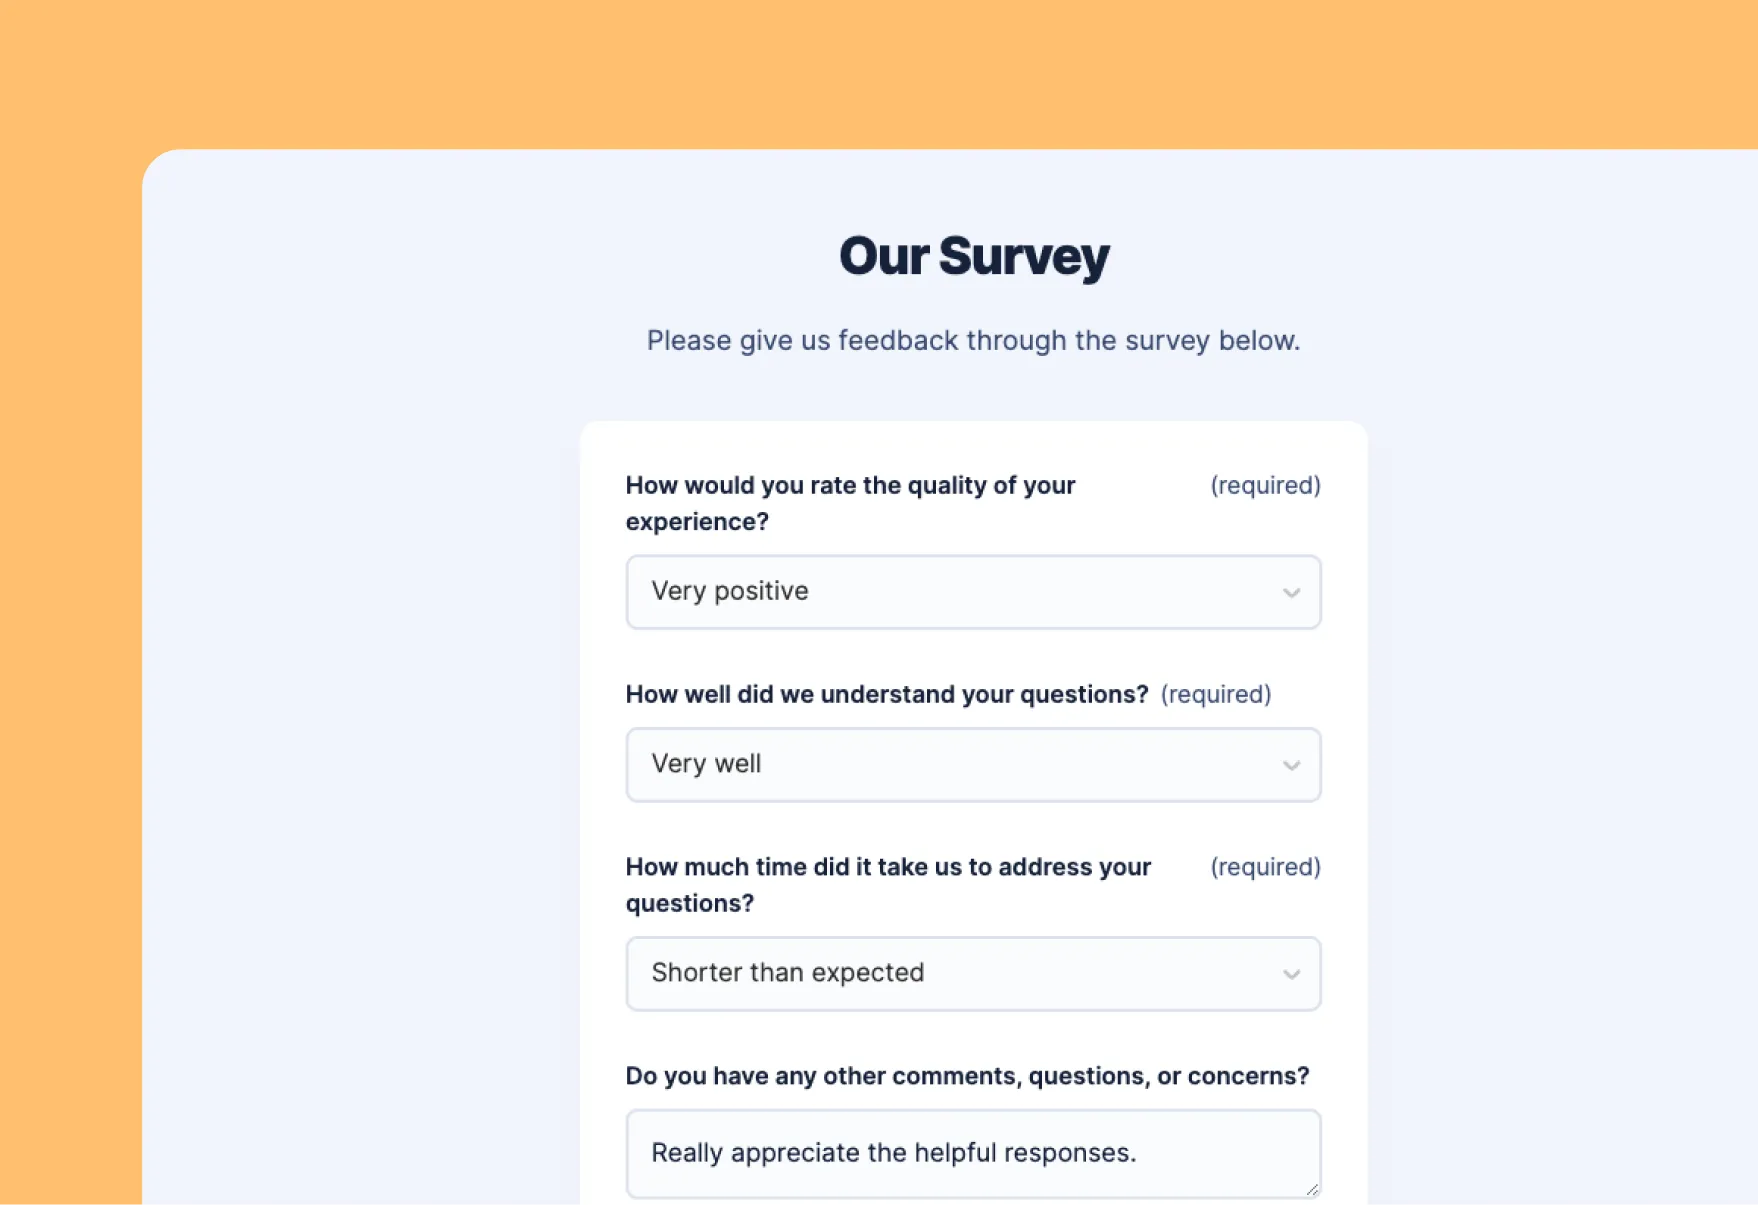Viewport: 1758px width, 1205px height.
Task: Click the chevron beside 'Shorter than expected'
Action: click(1291, 974)
